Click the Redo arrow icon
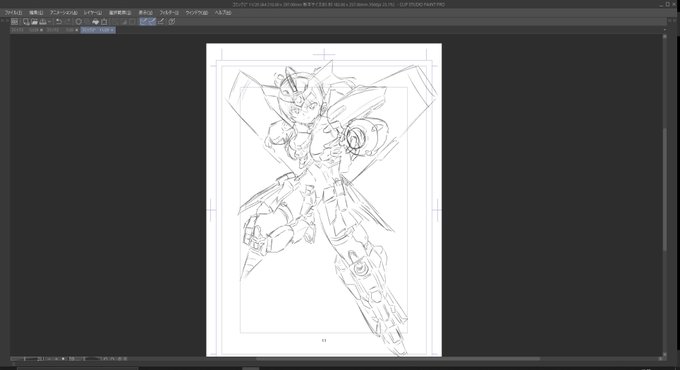The height and width of the screenshot is (370, 680). point(69,21)
